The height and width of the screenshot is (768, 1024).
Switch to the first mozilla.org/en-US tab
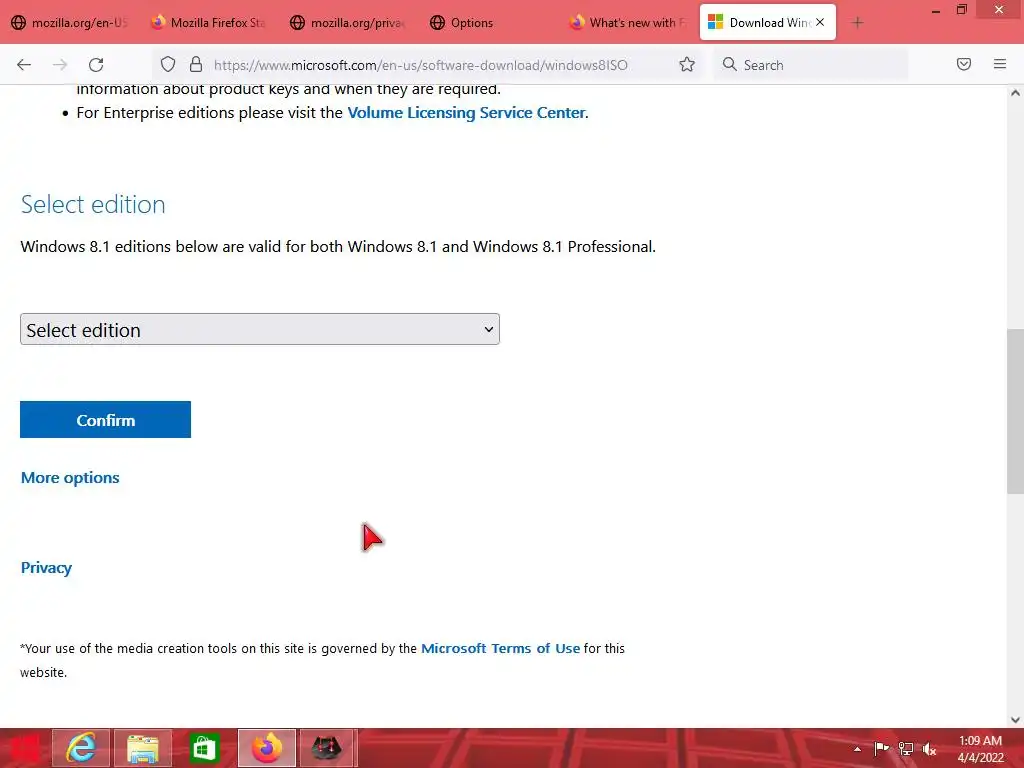point(69,23)
